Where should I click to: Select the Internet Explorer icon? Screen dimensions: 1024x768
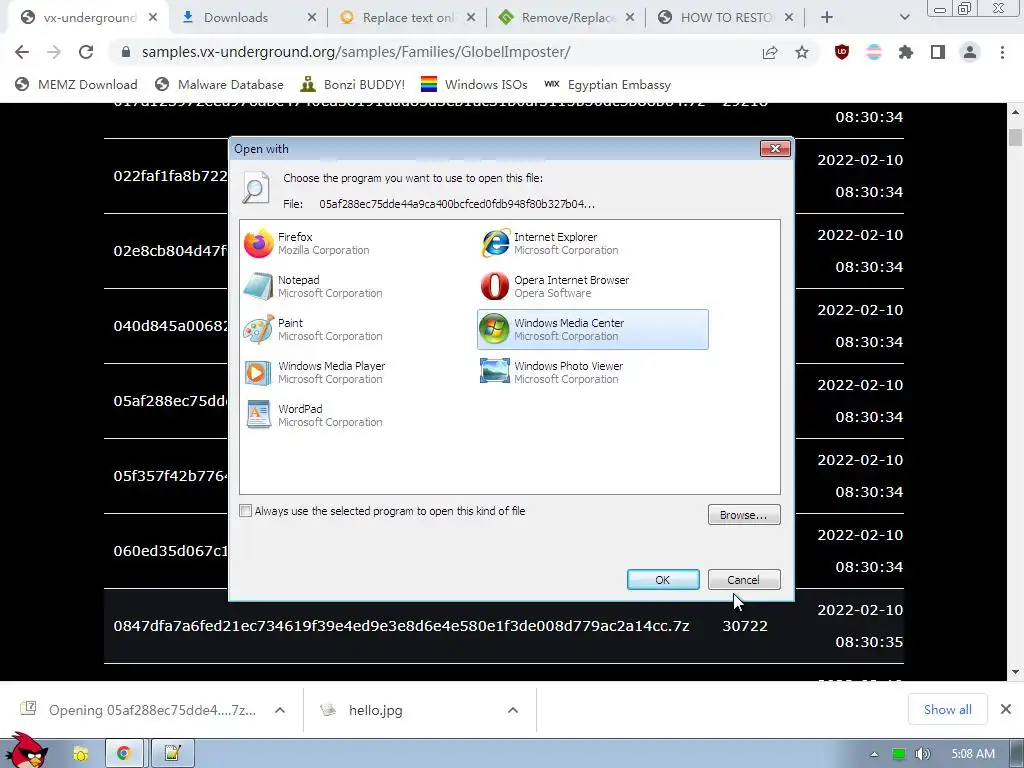point(494,244)
